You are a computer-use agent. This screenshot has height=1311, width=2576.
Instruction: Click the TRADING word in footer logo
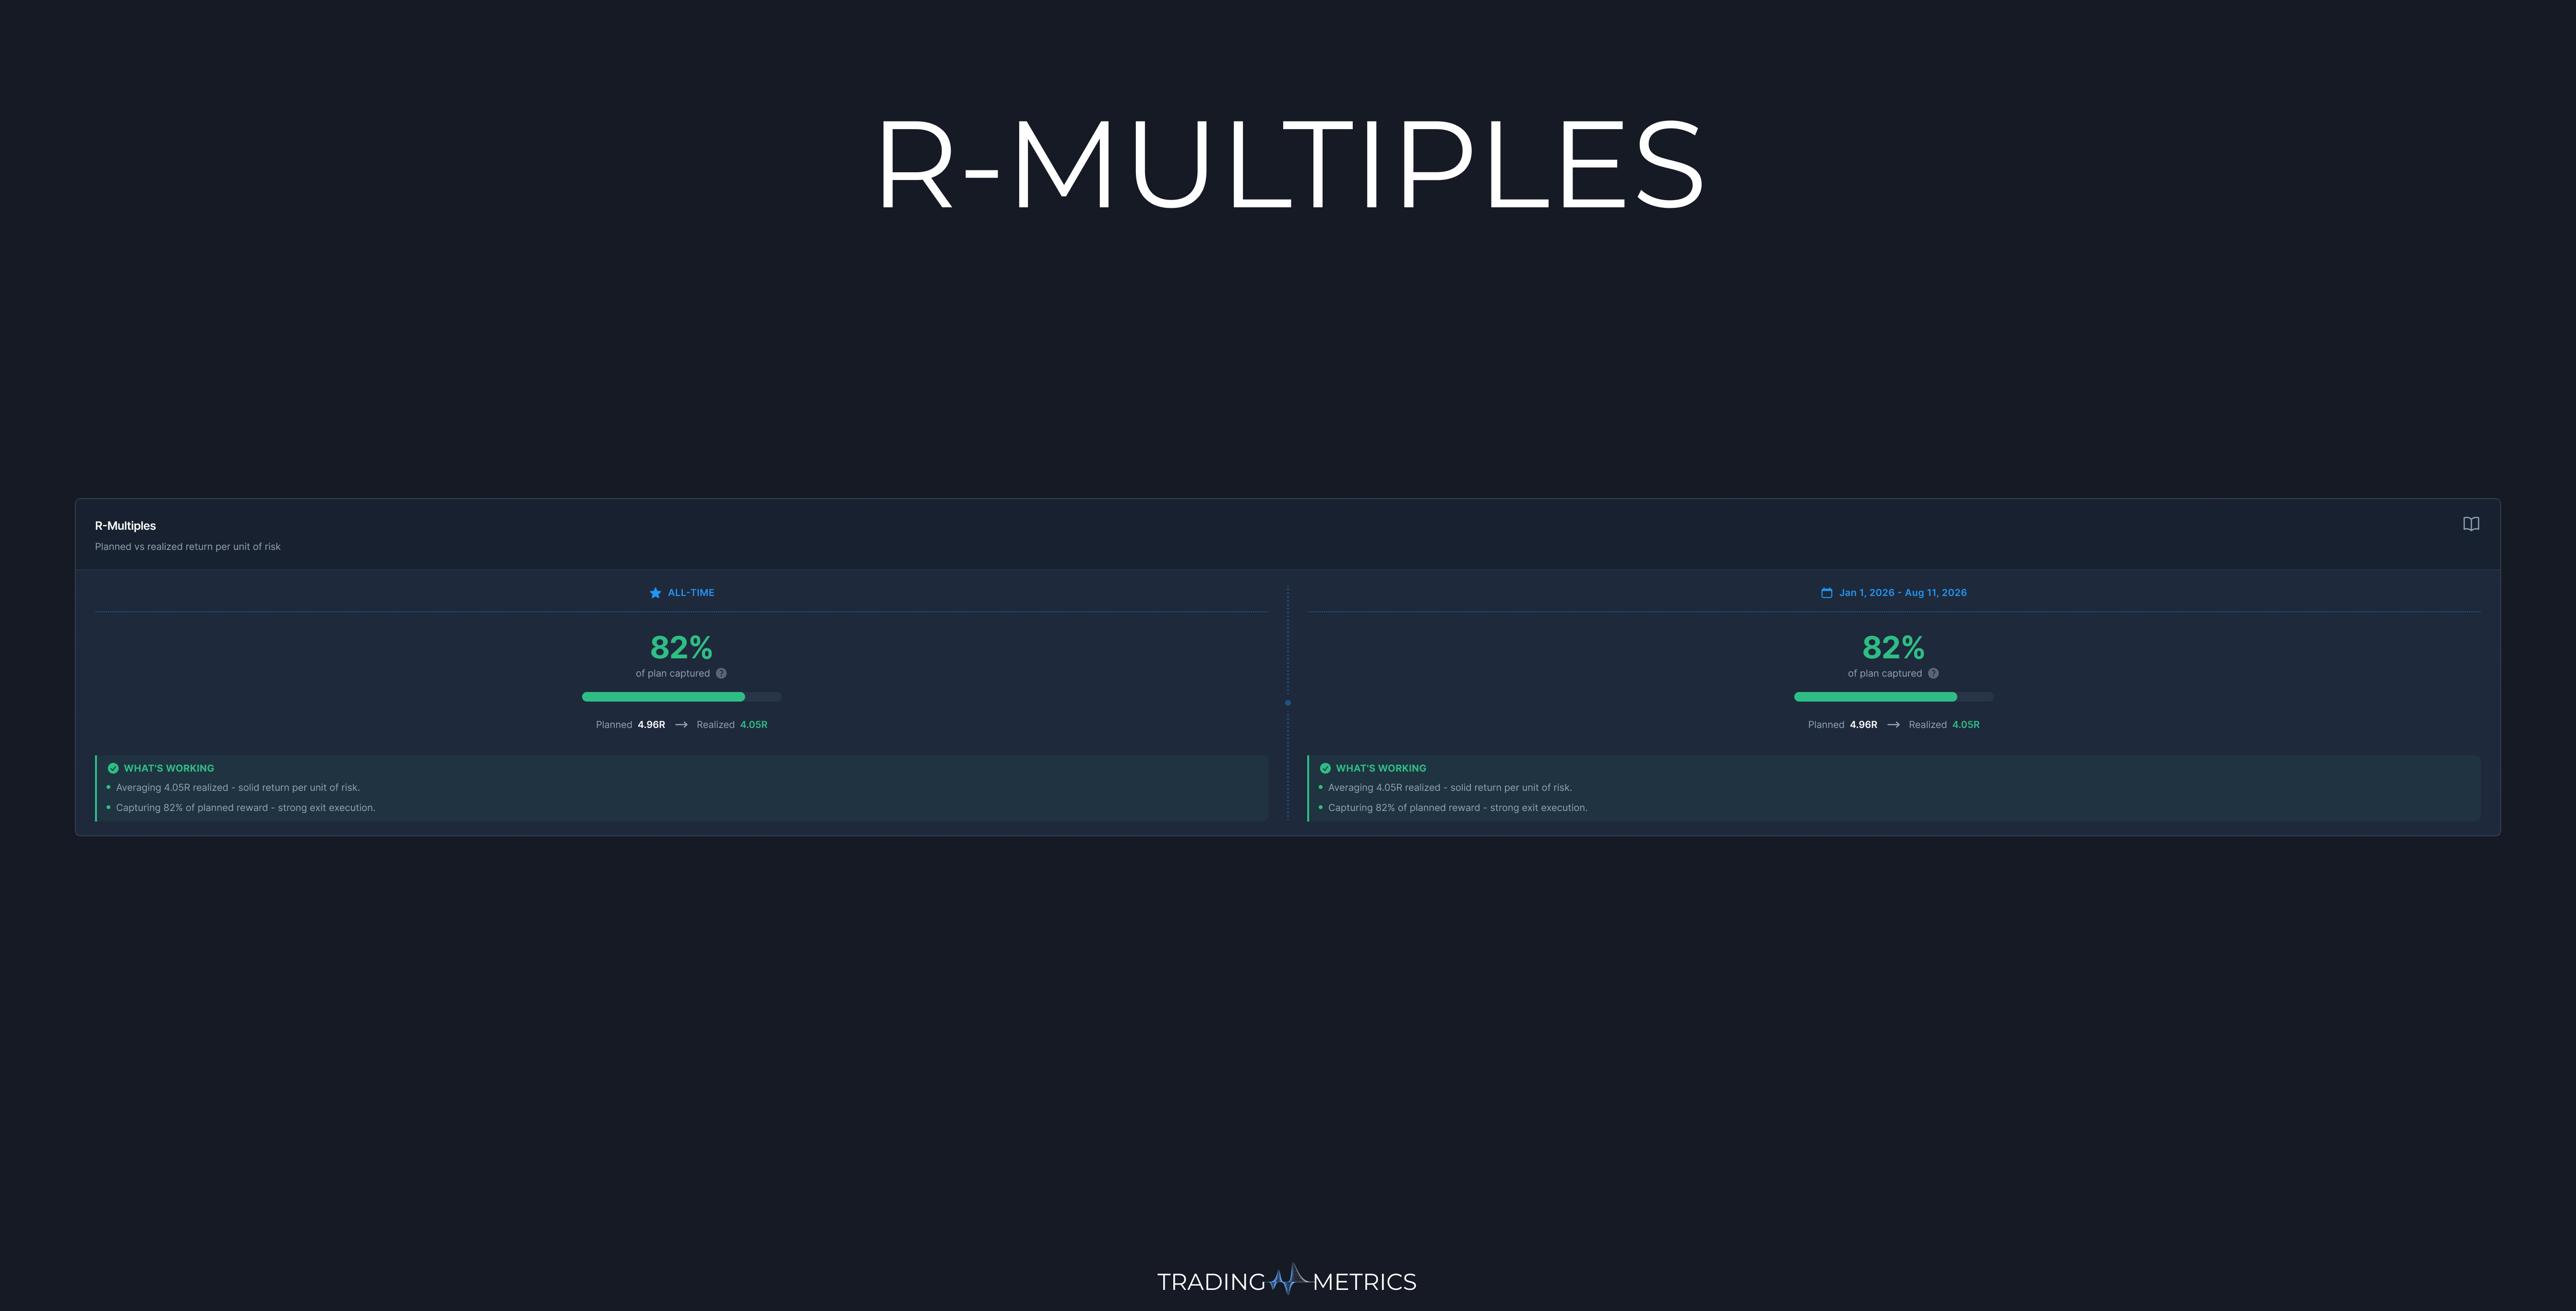1211,1282
